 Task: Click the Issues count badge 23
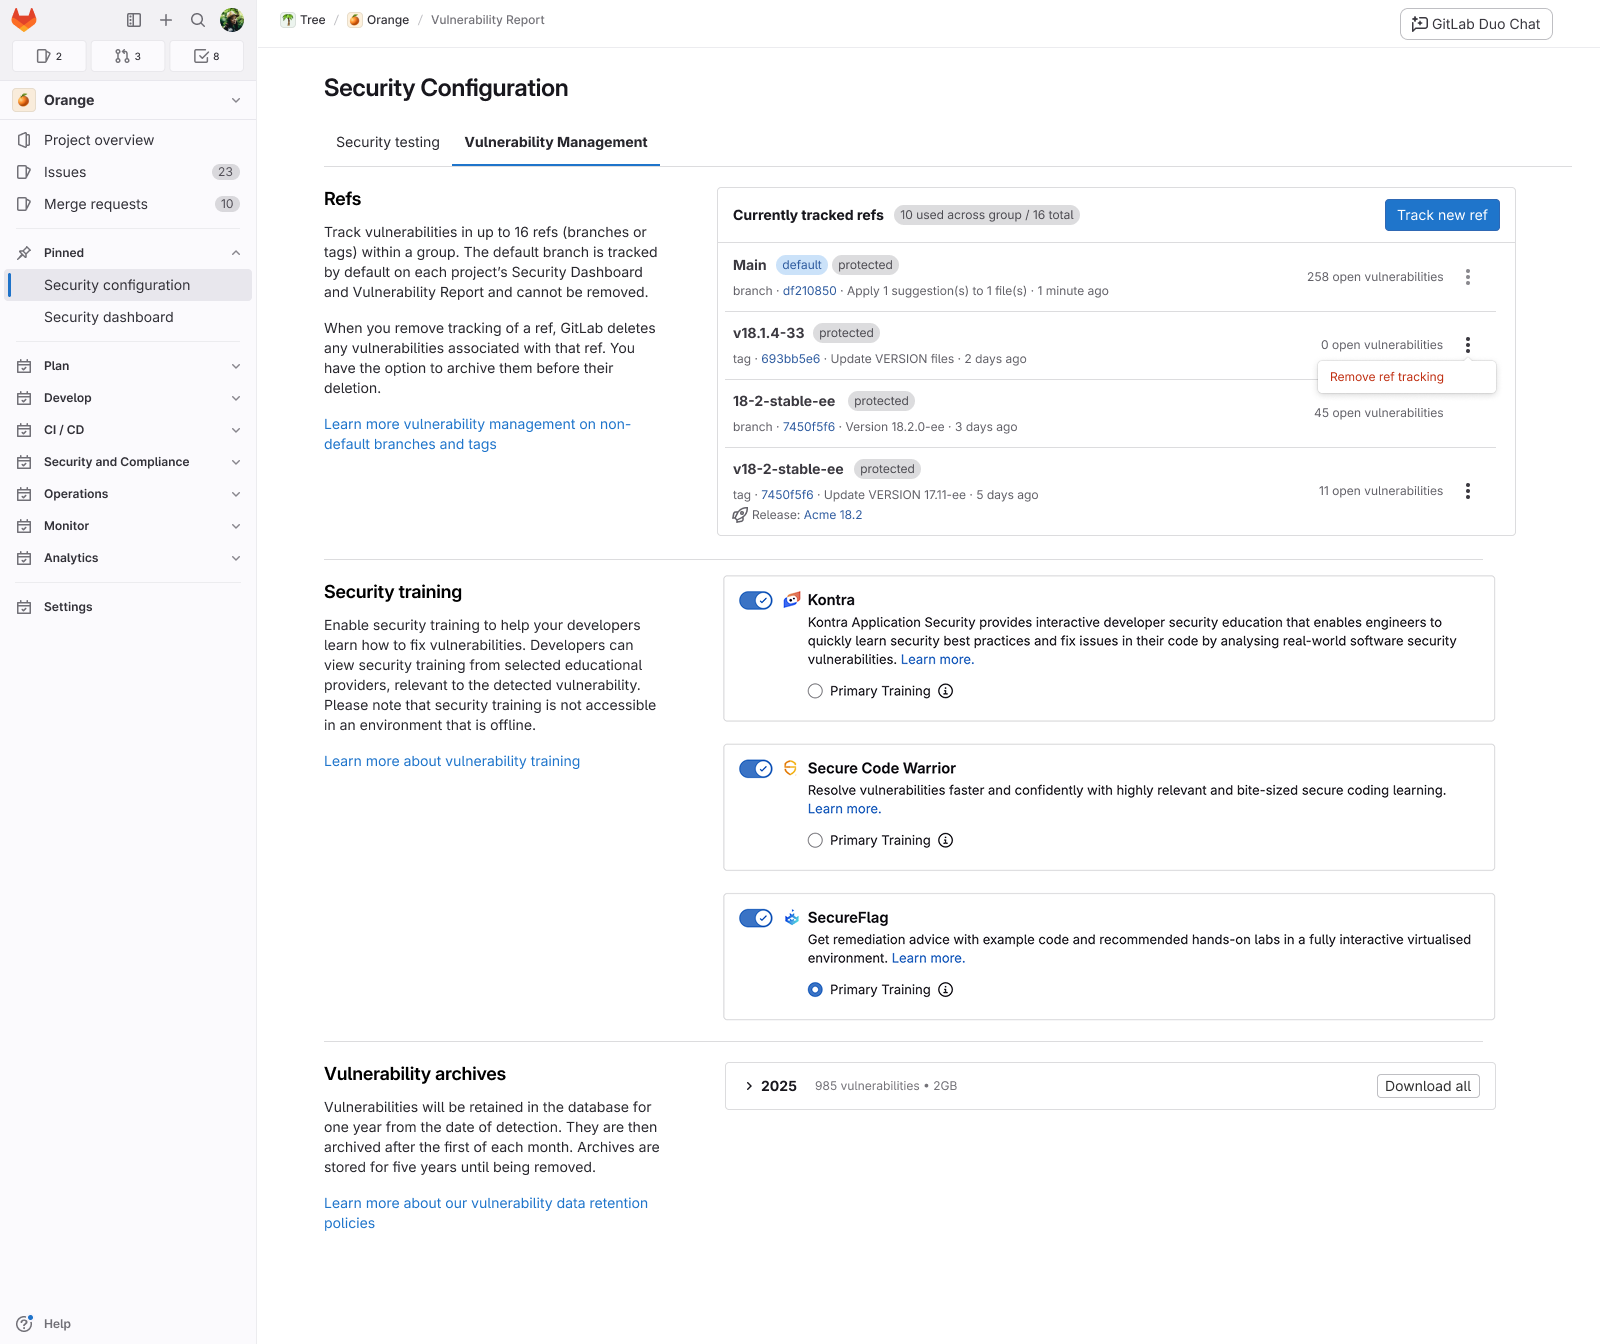pos(226,172)
